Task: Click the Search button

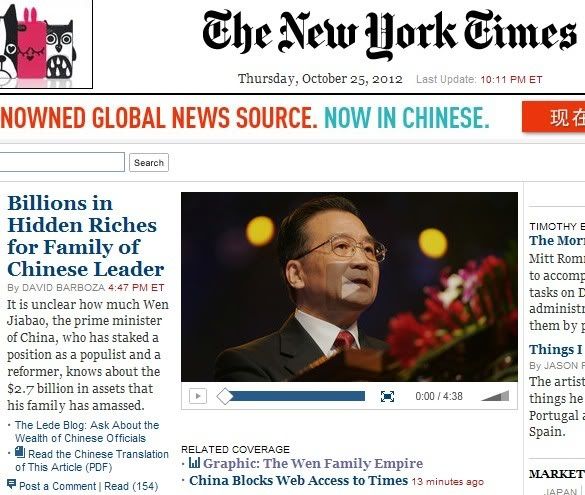Action: [149, 163]
